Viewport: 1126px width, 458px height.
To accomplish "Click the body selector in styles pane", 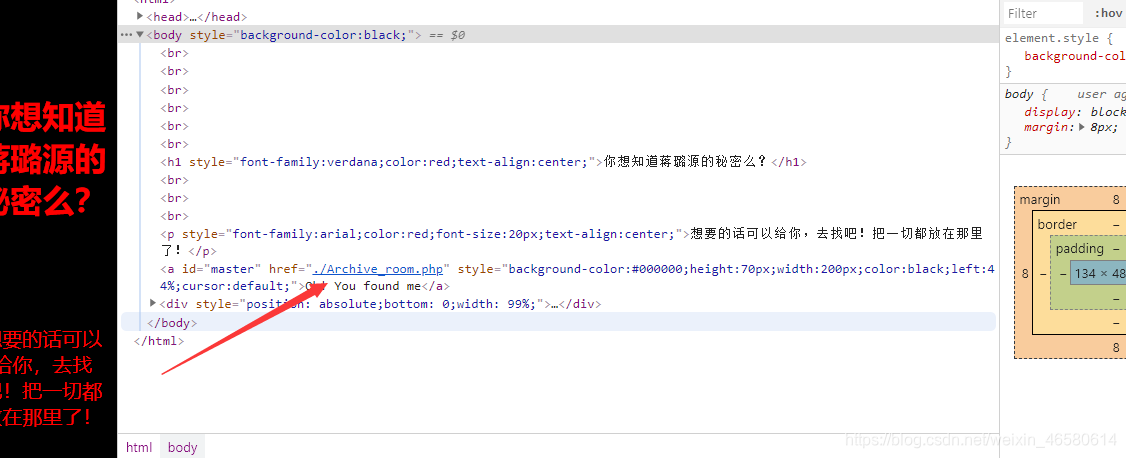I will pyautogui.click(x=1019, y=94).
